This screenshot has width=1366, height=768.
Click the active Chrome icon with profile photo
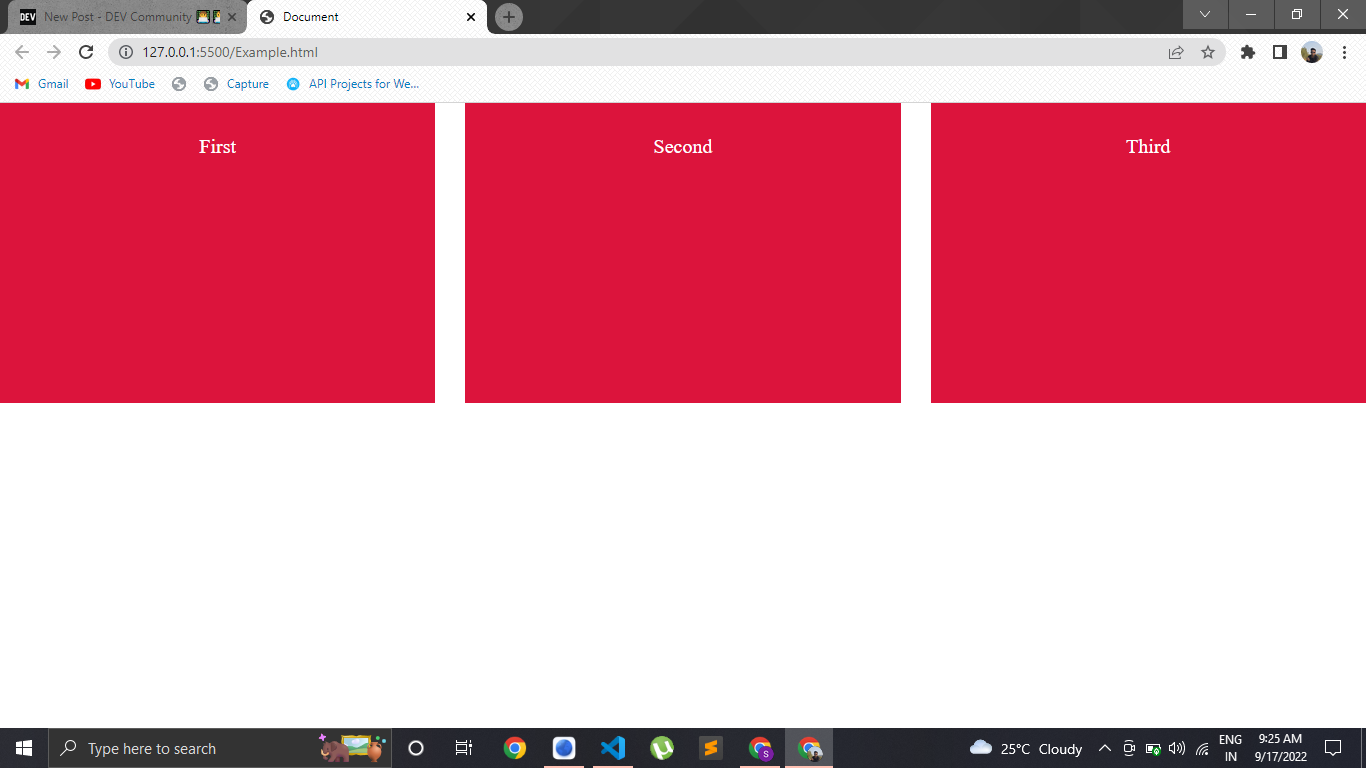(809, 748)
